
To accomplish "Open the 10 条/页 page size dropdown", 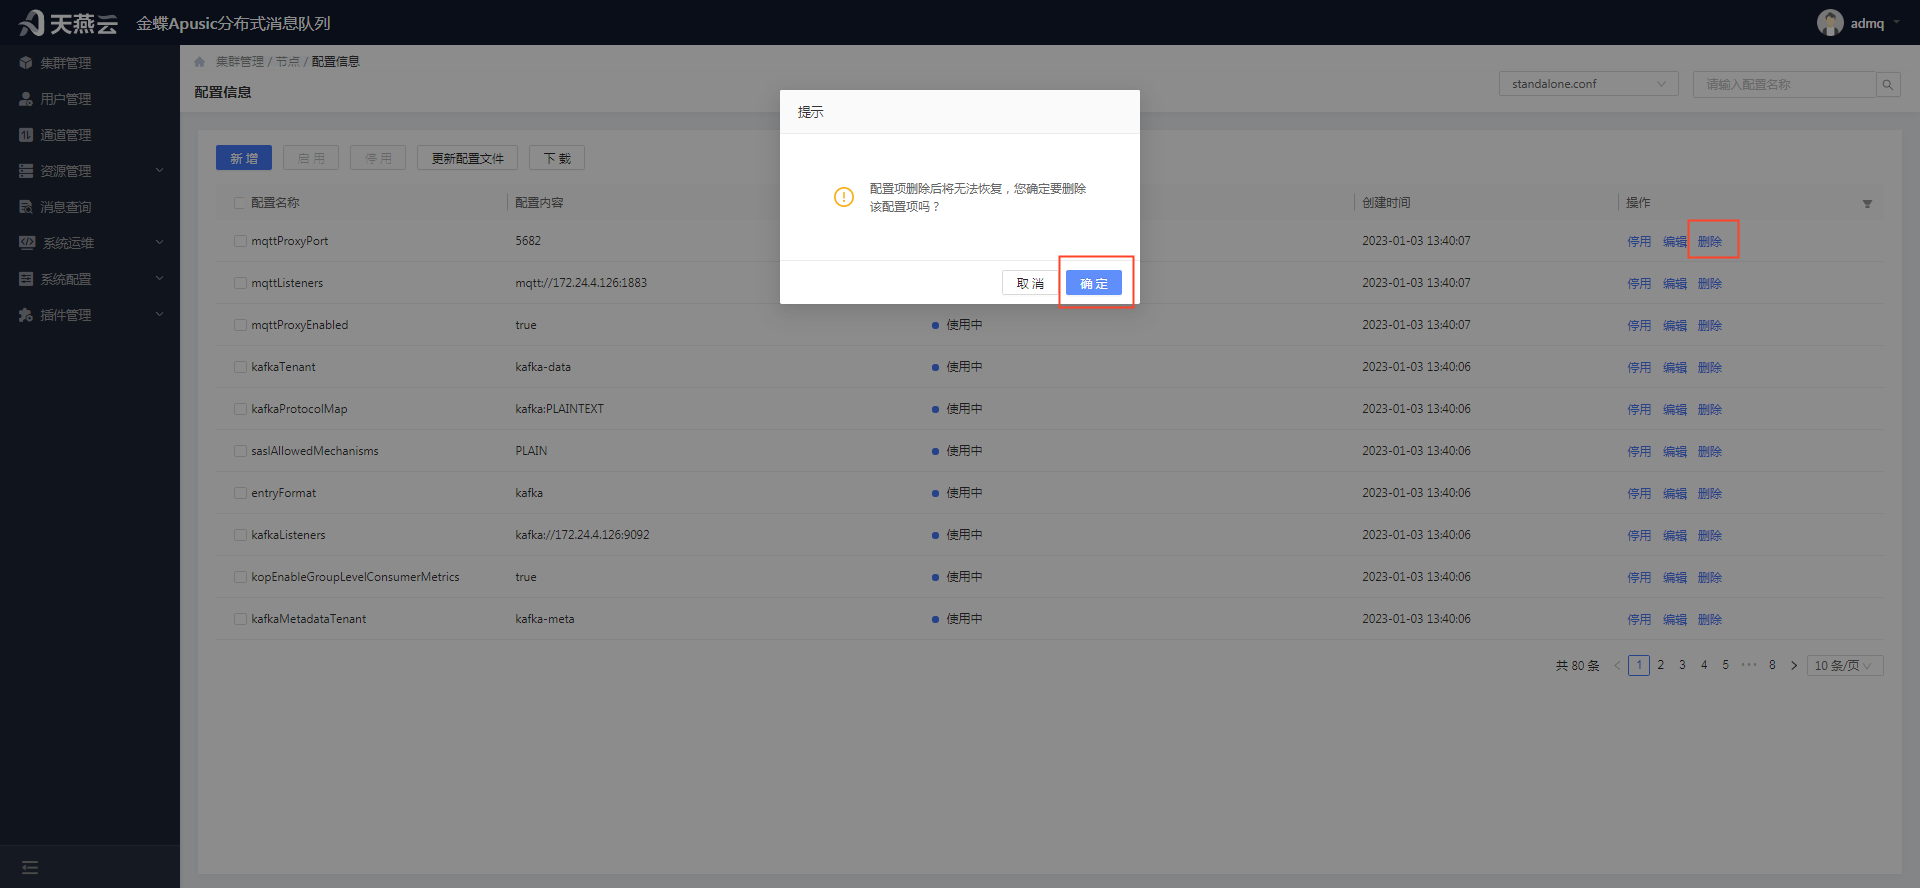I will (1845, 666).
